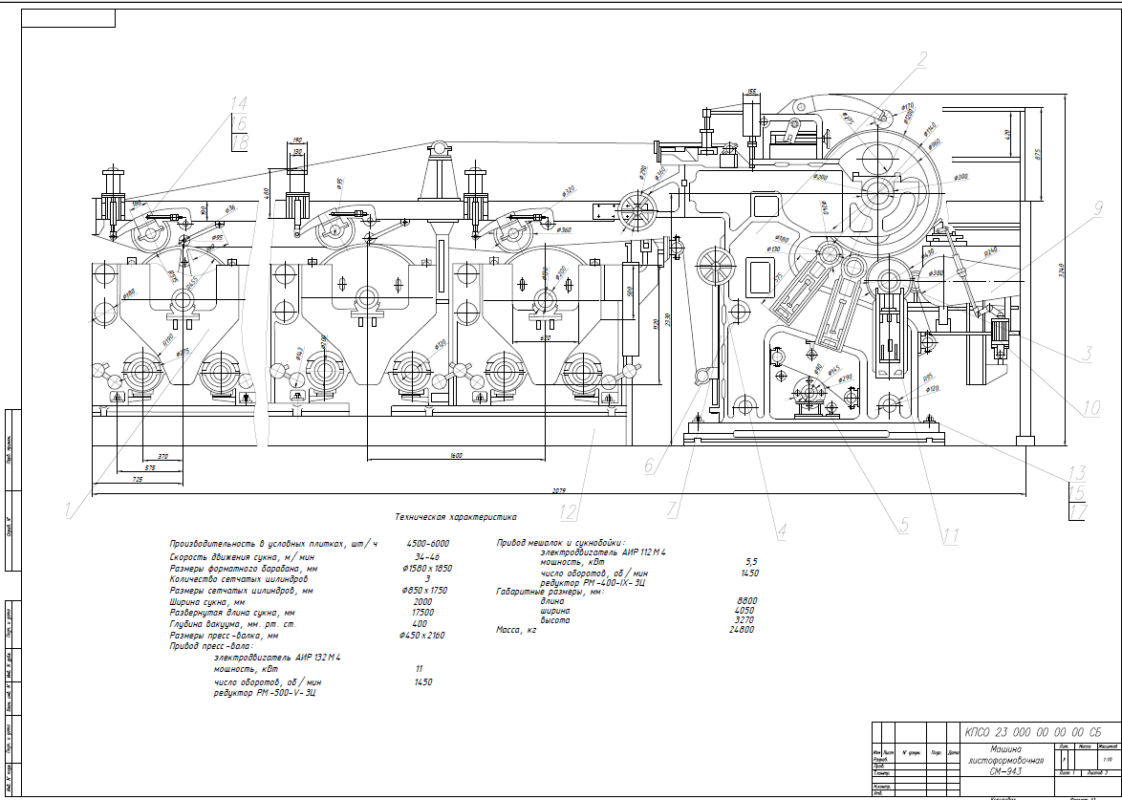
Task: Click the 'Техническая характеристика' heading
Action: tap(457, 517)
